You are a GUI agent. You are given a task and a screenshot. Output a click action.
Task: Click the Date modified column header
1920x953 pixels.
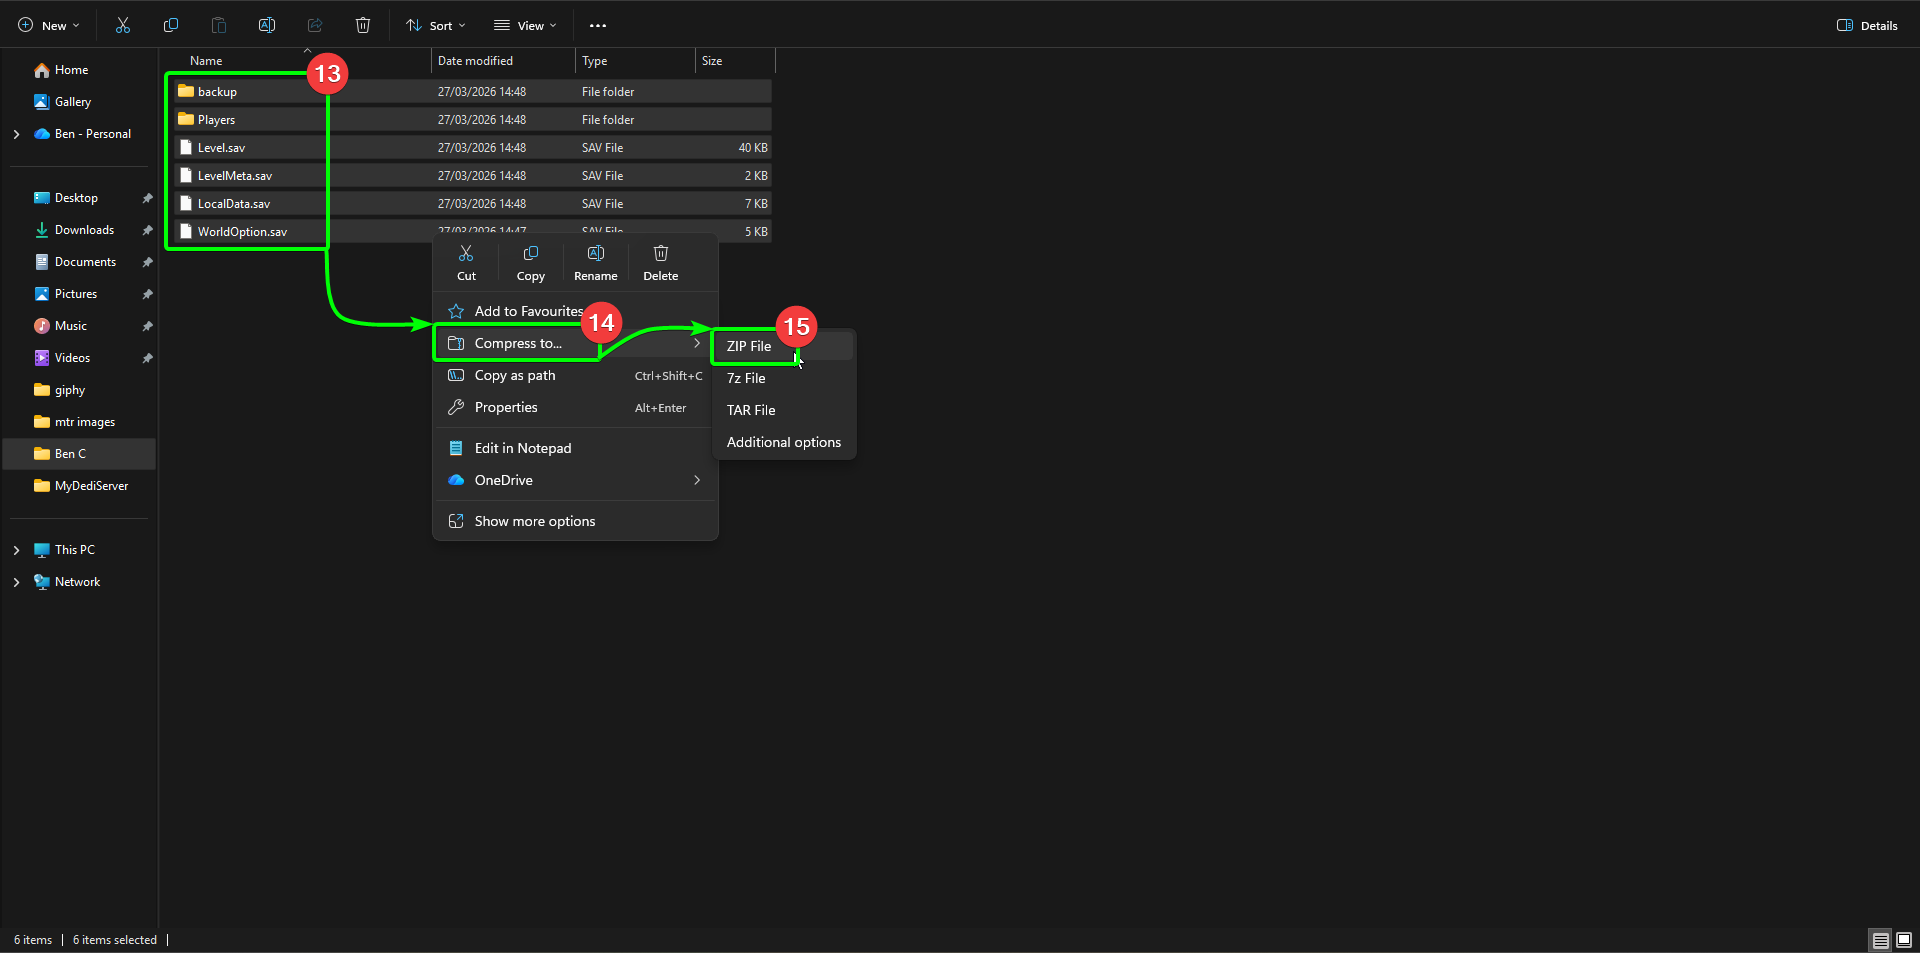[x=475, y=61]
